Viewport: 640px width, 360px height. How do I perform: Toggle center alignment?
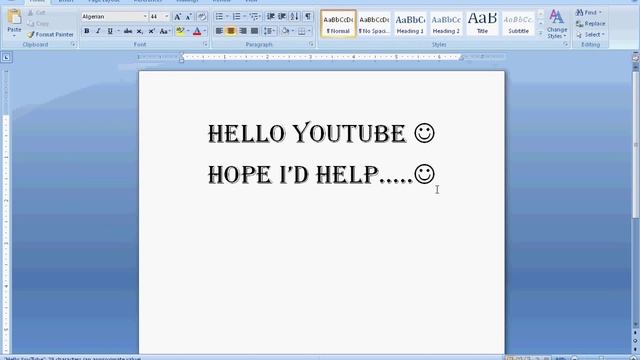pos(231,31)
